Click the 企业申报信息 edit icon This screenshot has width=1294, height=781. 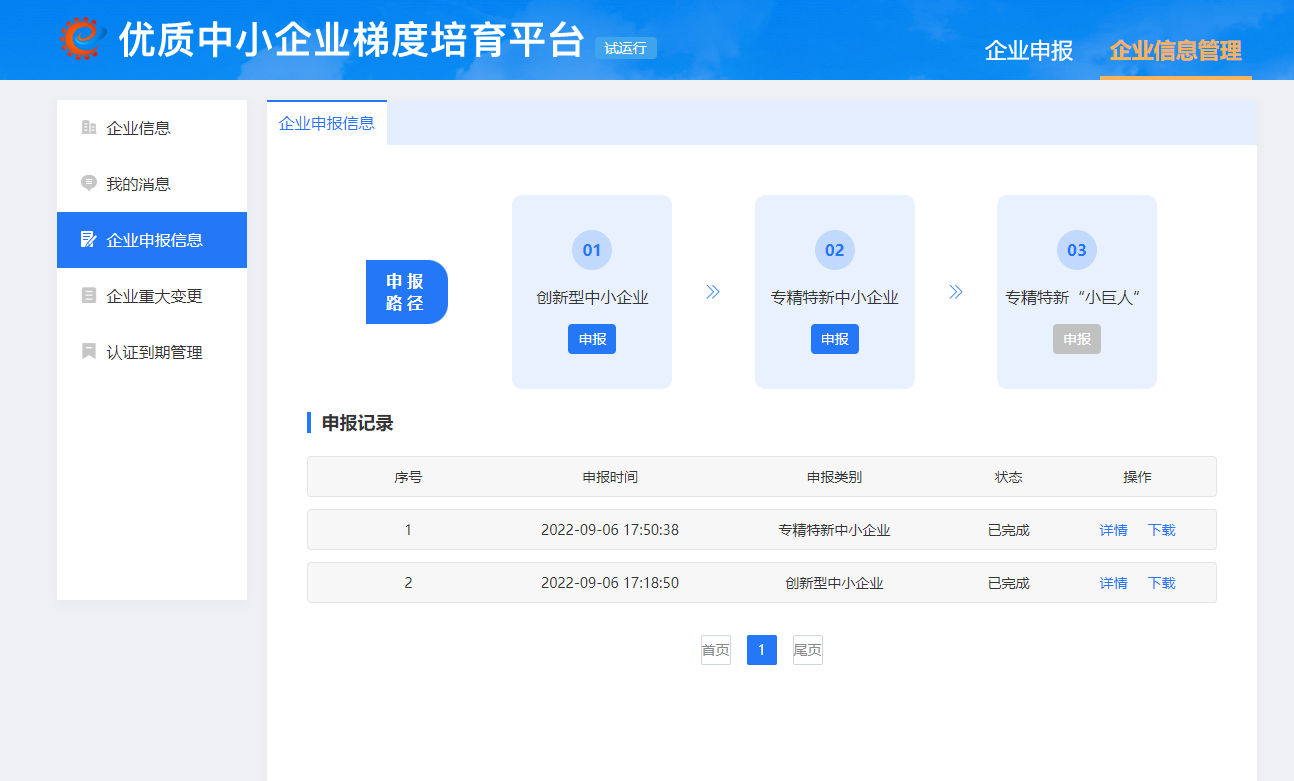tap(89, 240)
